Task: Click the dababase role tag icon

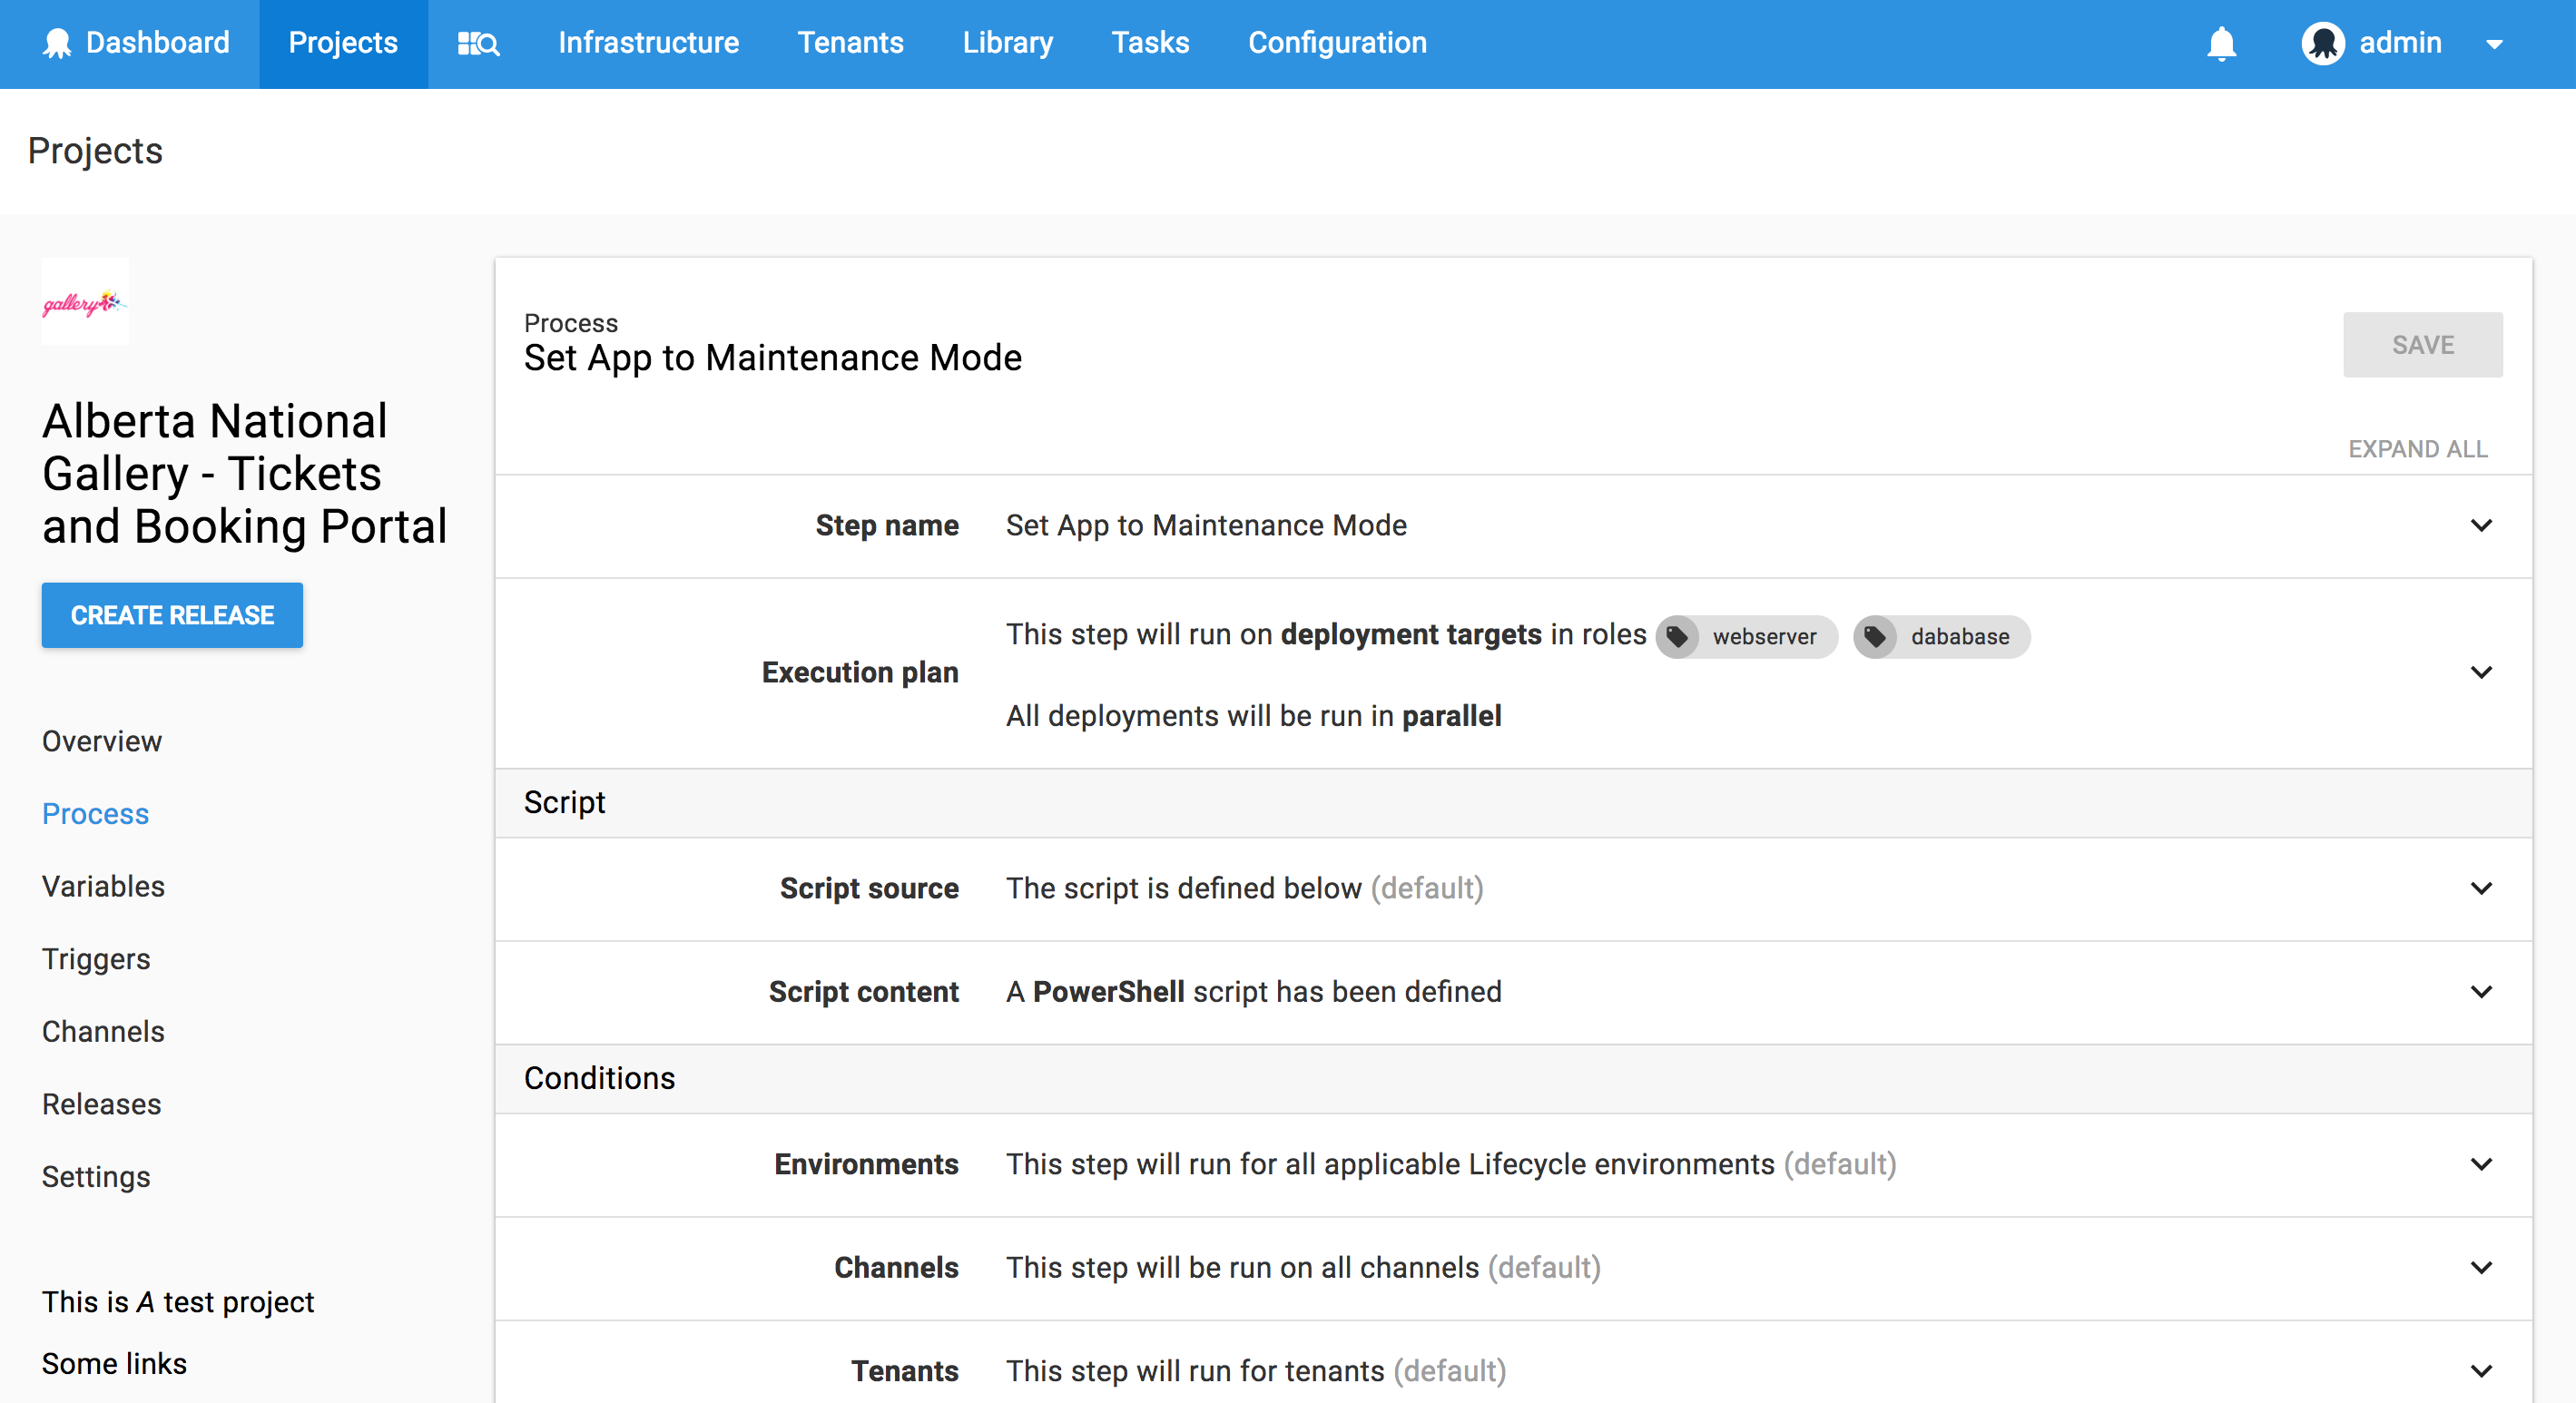Action: 1876,636
